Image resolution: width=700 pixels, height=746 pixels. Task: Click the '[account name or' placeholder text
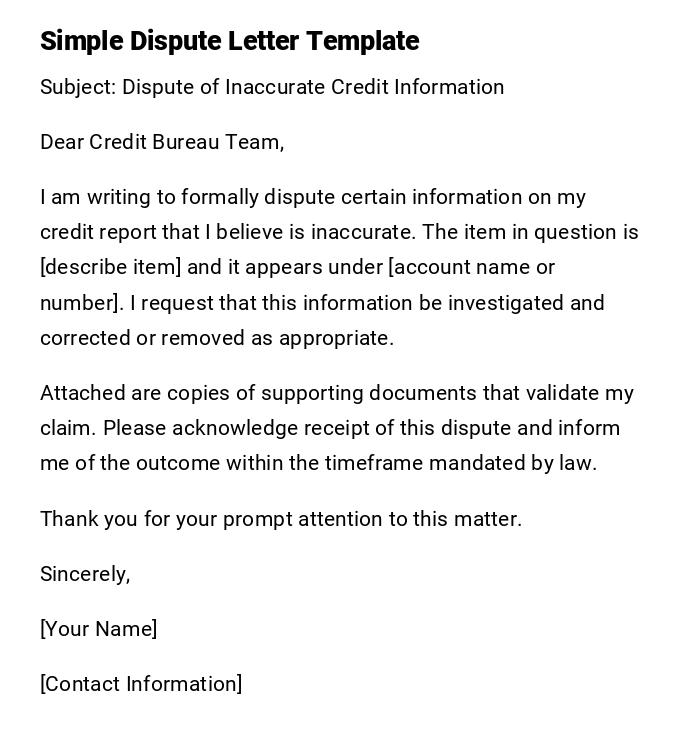[x=471, y=267]
